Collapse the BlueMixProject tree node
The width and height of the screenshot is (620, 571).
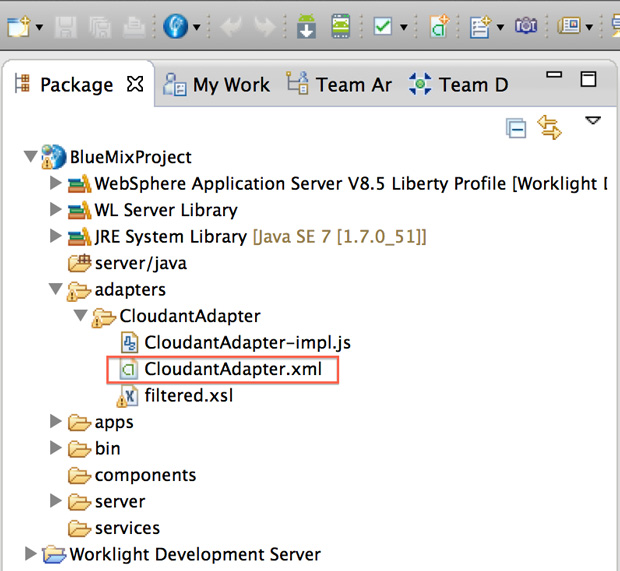tap(30, 156)
